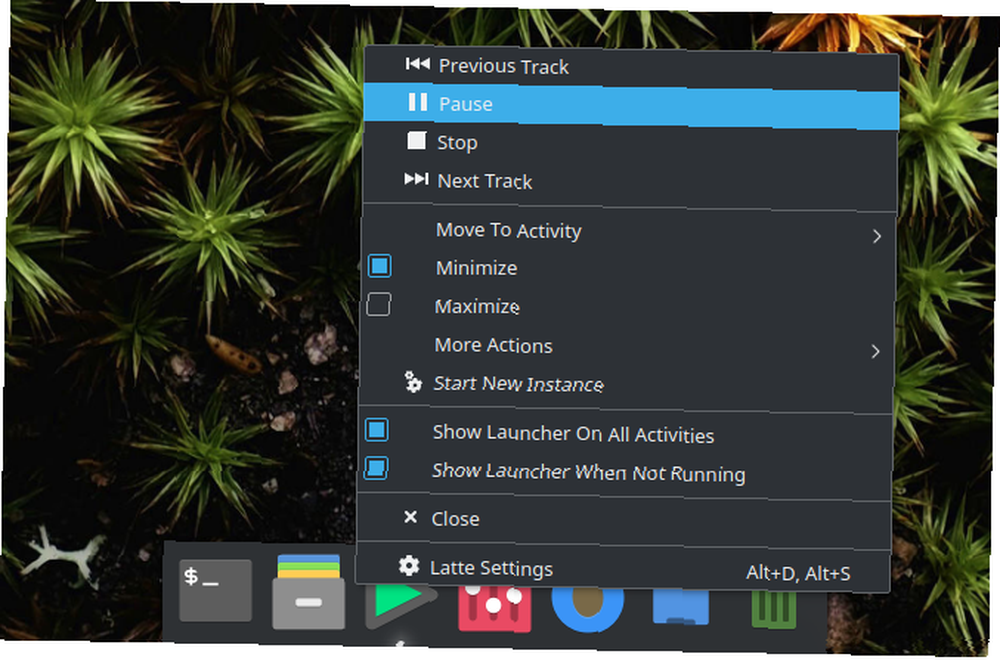Toggle the Minimize checkbox
The height and width of the screenshot is (660, 1000).
379,267
